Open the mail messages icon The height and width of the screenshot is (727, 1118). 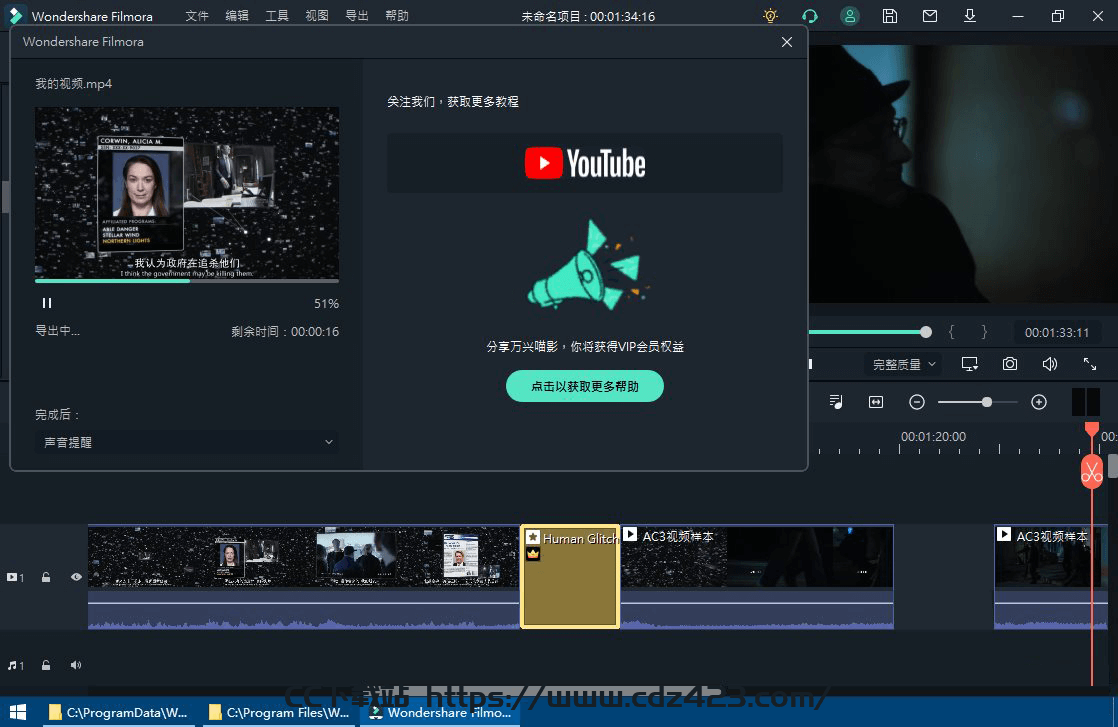point(930,16)
